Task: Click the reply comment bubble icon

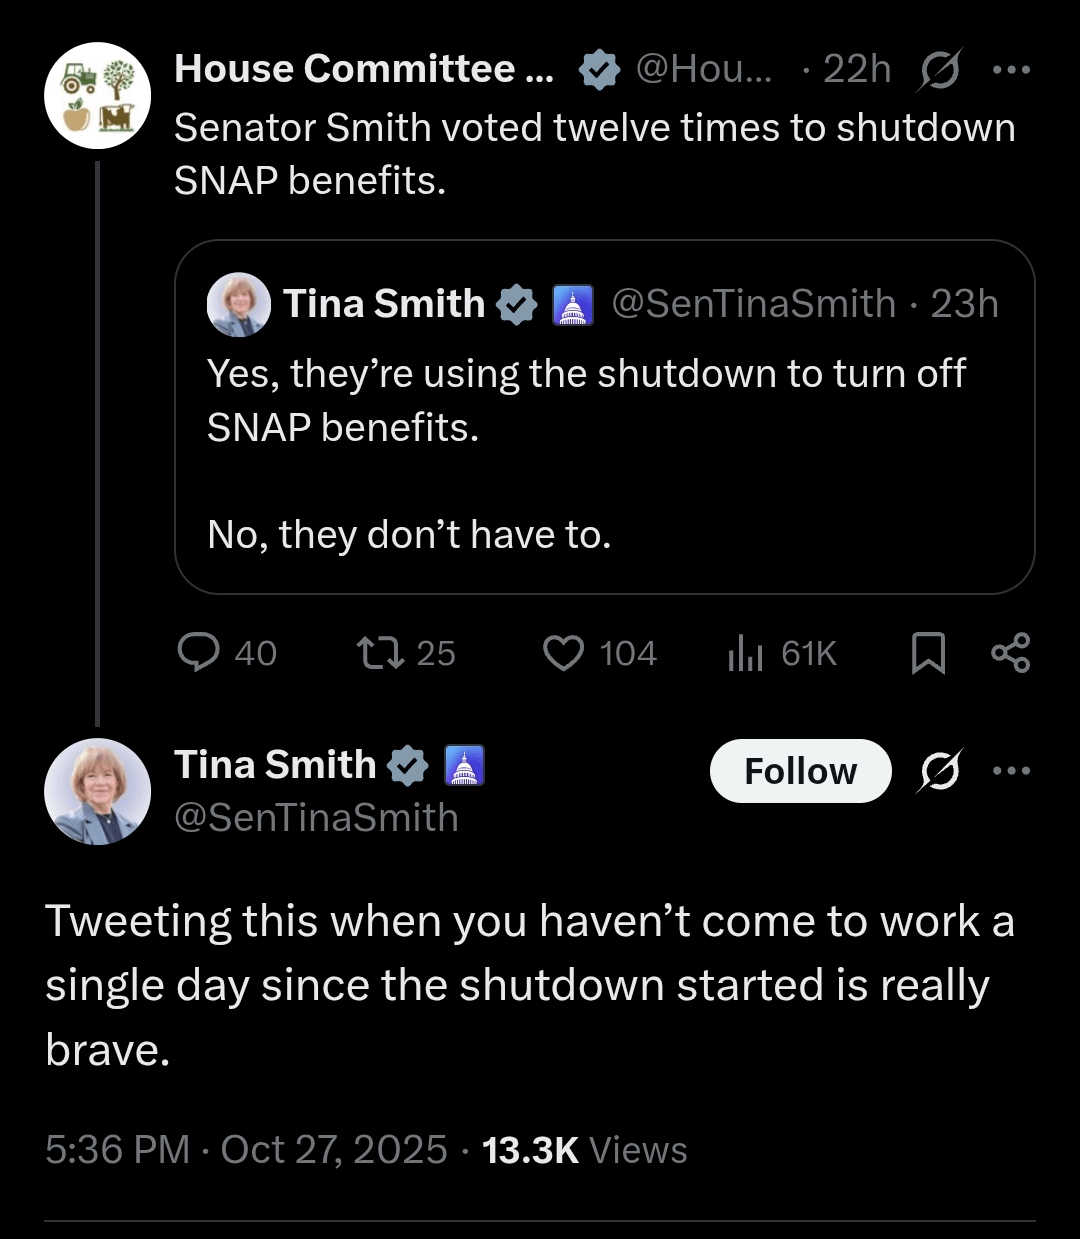Action: [199, 653]
